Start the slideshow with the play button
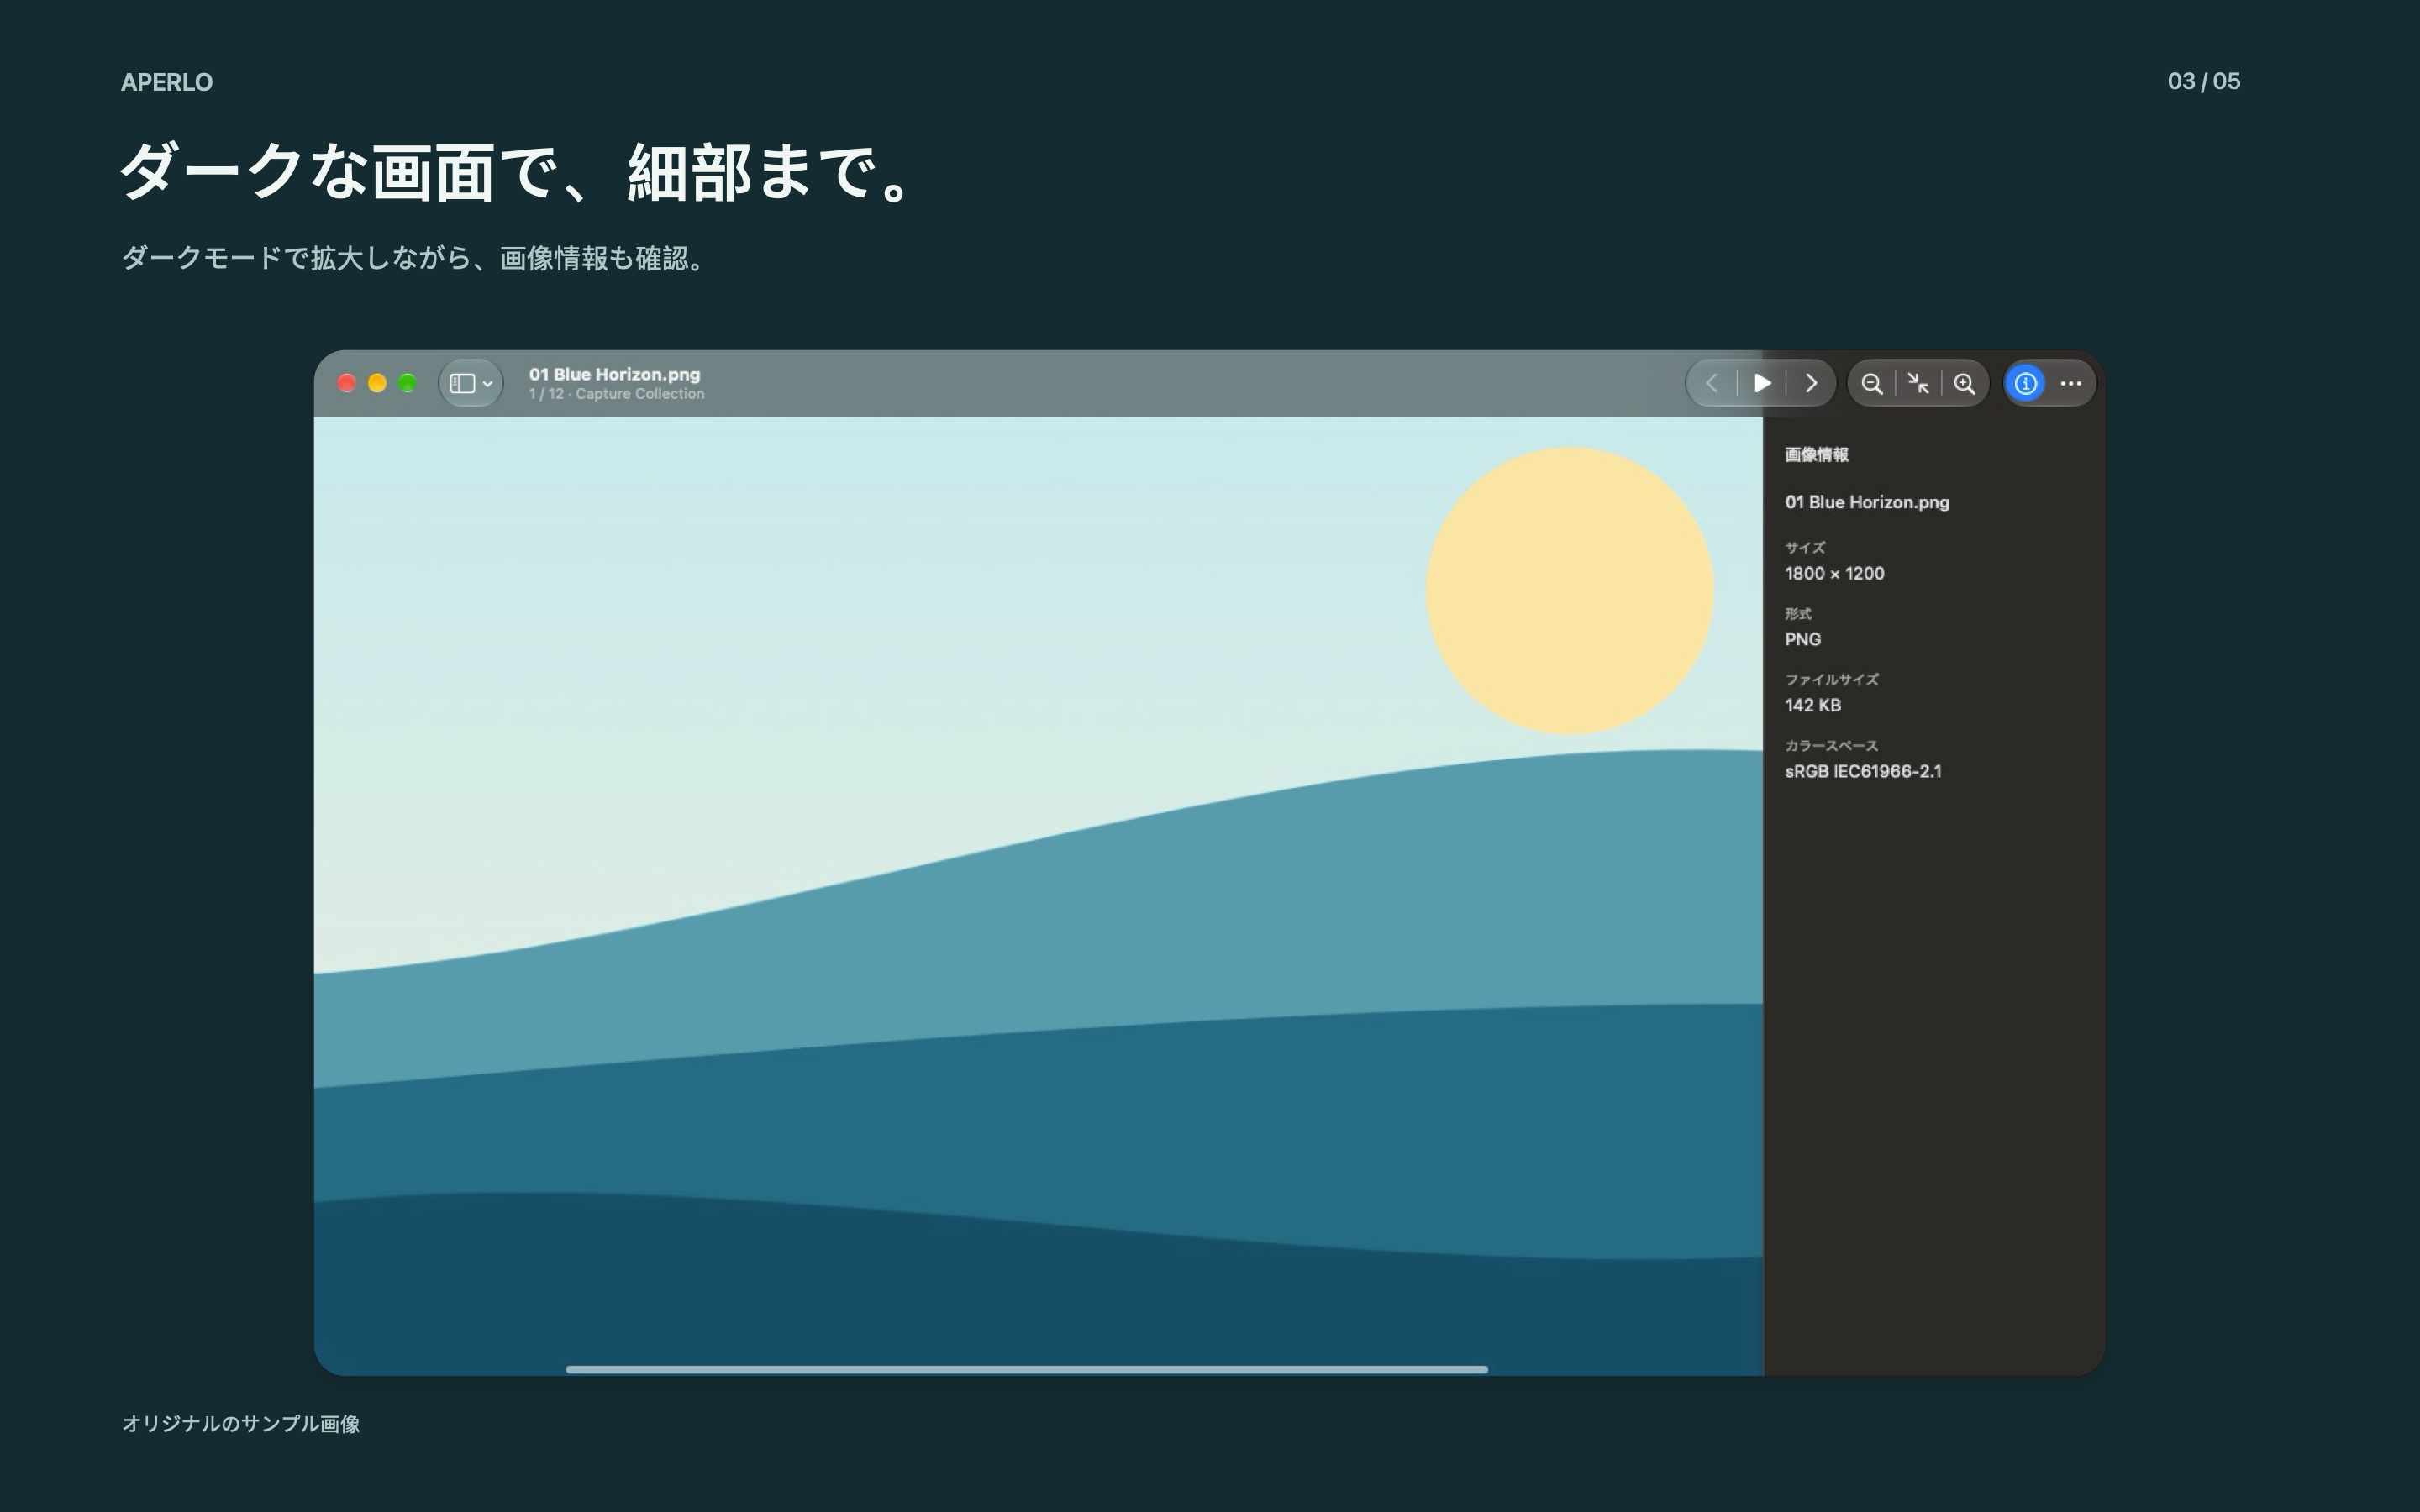Image resolution: width=2420 pixels, height=1512 pixels. (1763, 383)
